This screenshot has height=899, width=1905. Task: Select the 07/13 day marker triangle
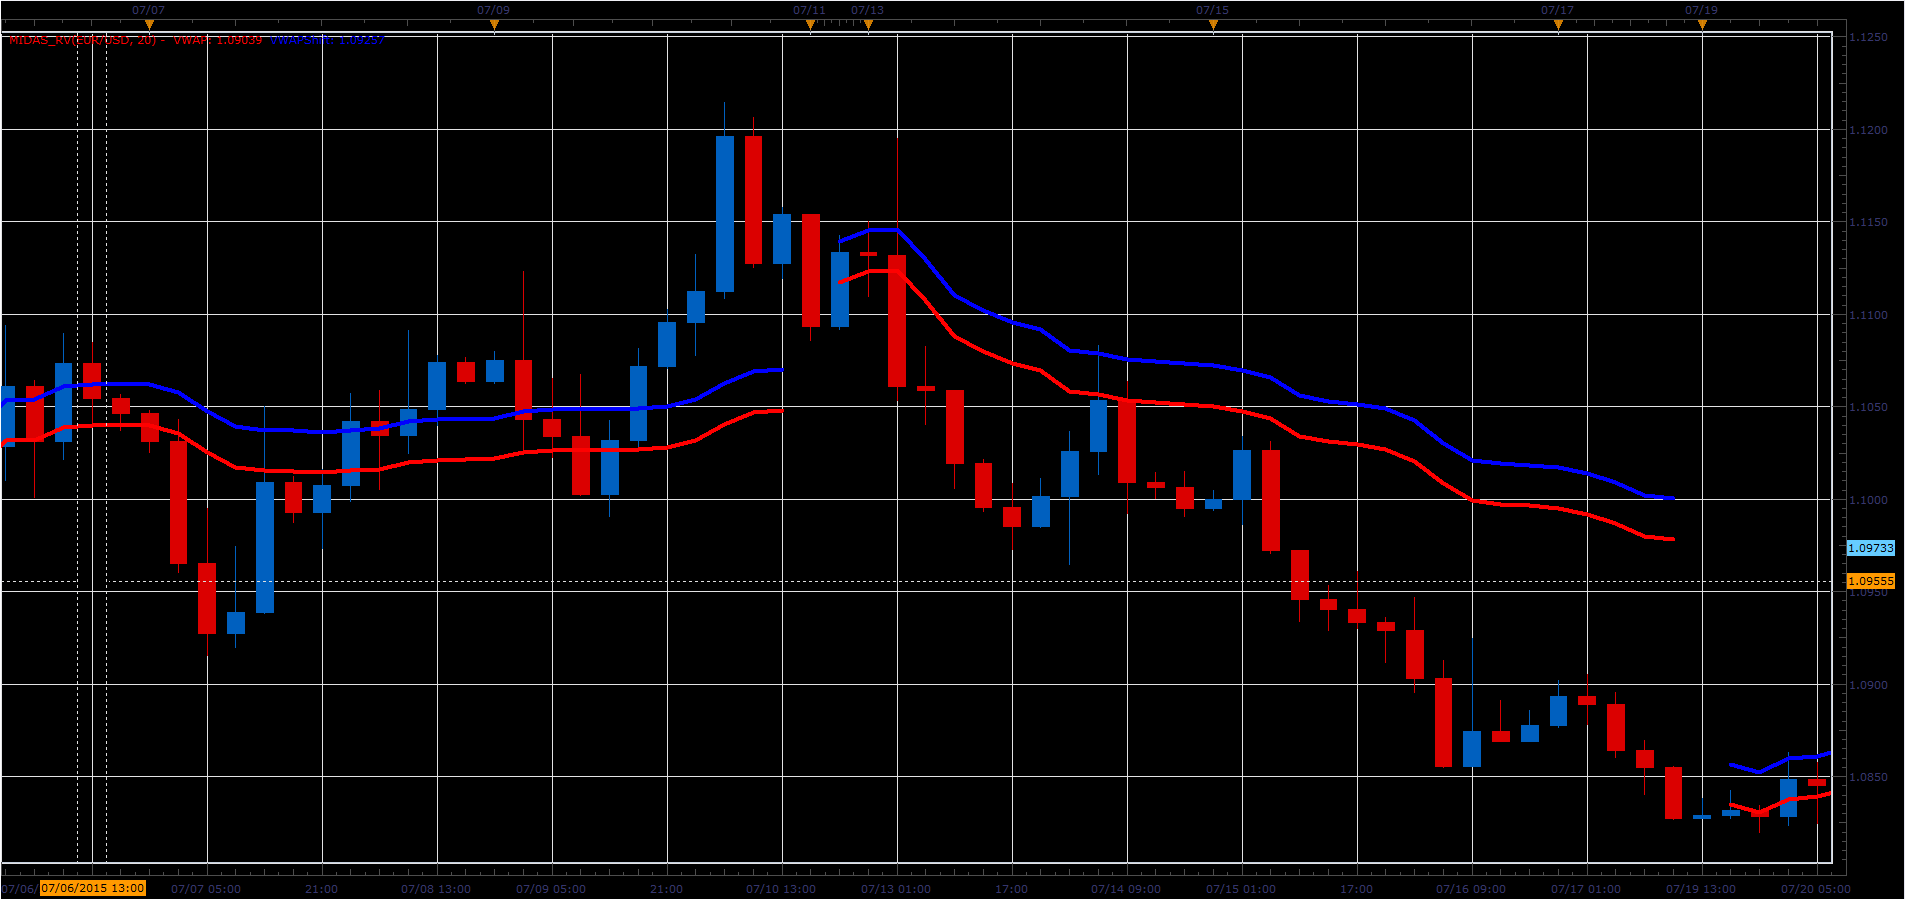point(868,25)
